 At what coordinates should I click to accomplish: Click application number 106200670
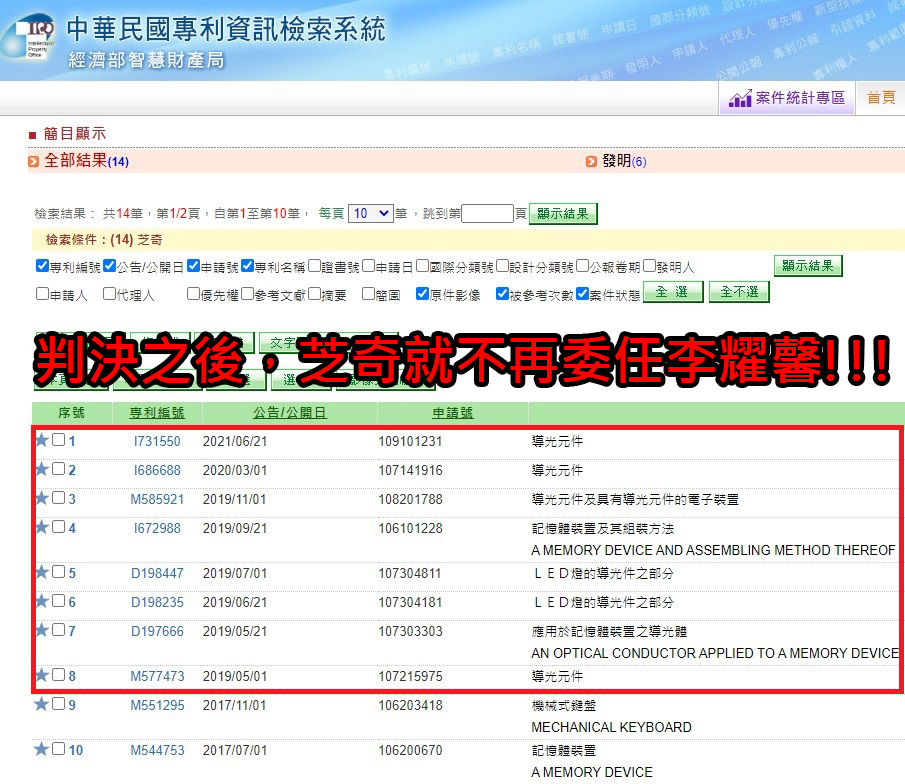point(410,751)
